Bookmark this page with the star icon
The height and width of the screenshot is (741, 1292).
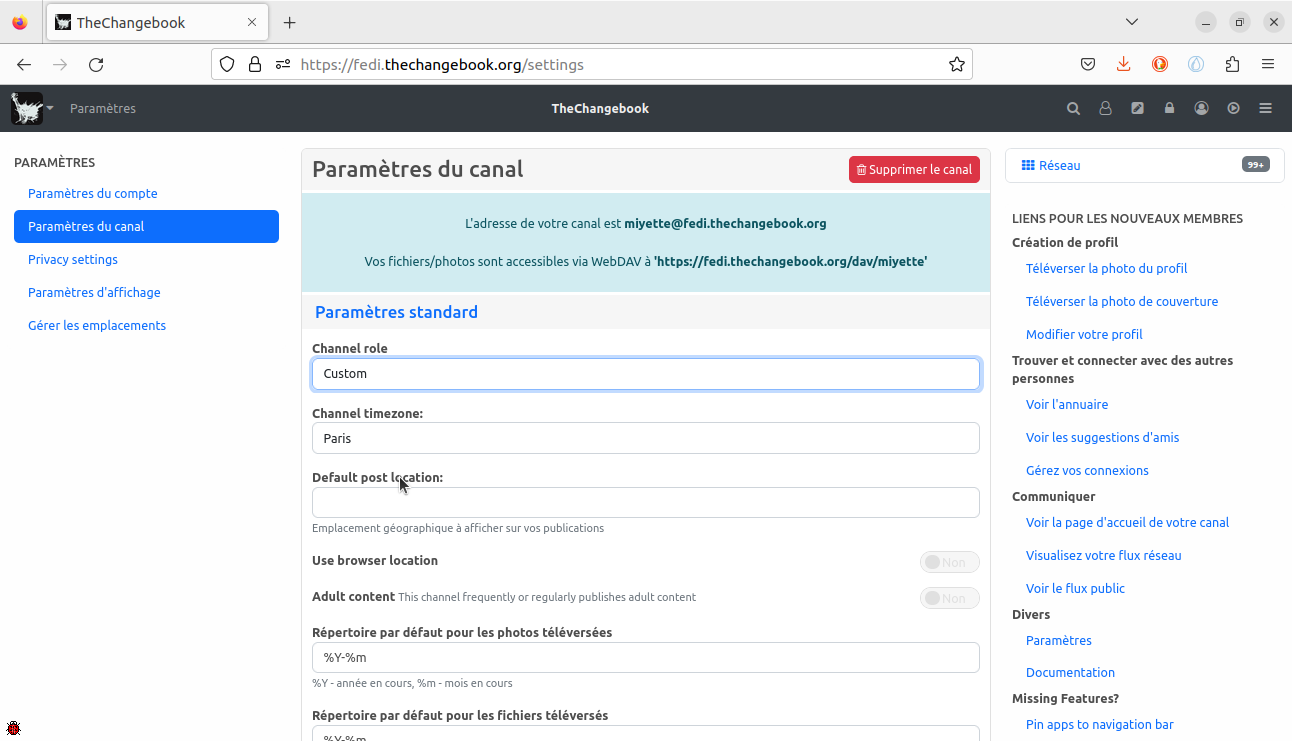click(x=956, y=64)
